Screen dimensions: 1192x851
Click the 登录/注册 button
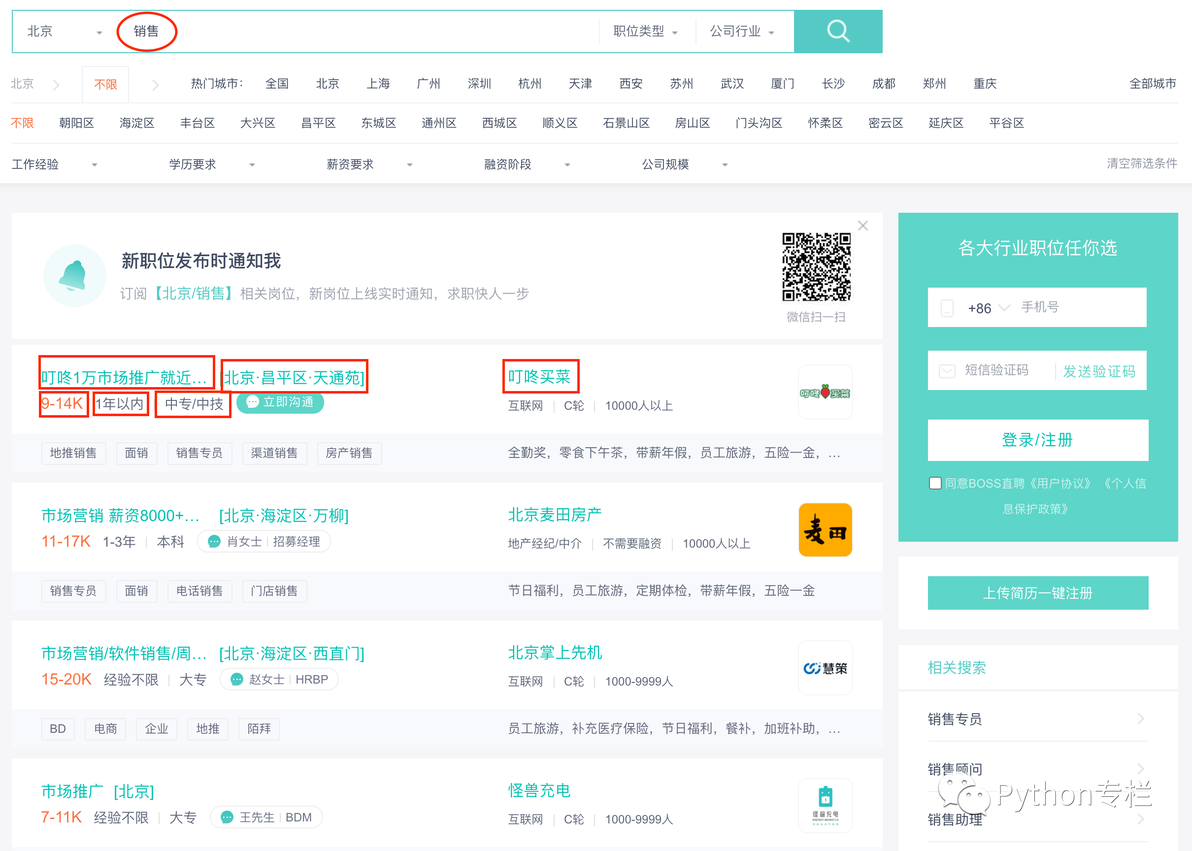pos(1038,440)
